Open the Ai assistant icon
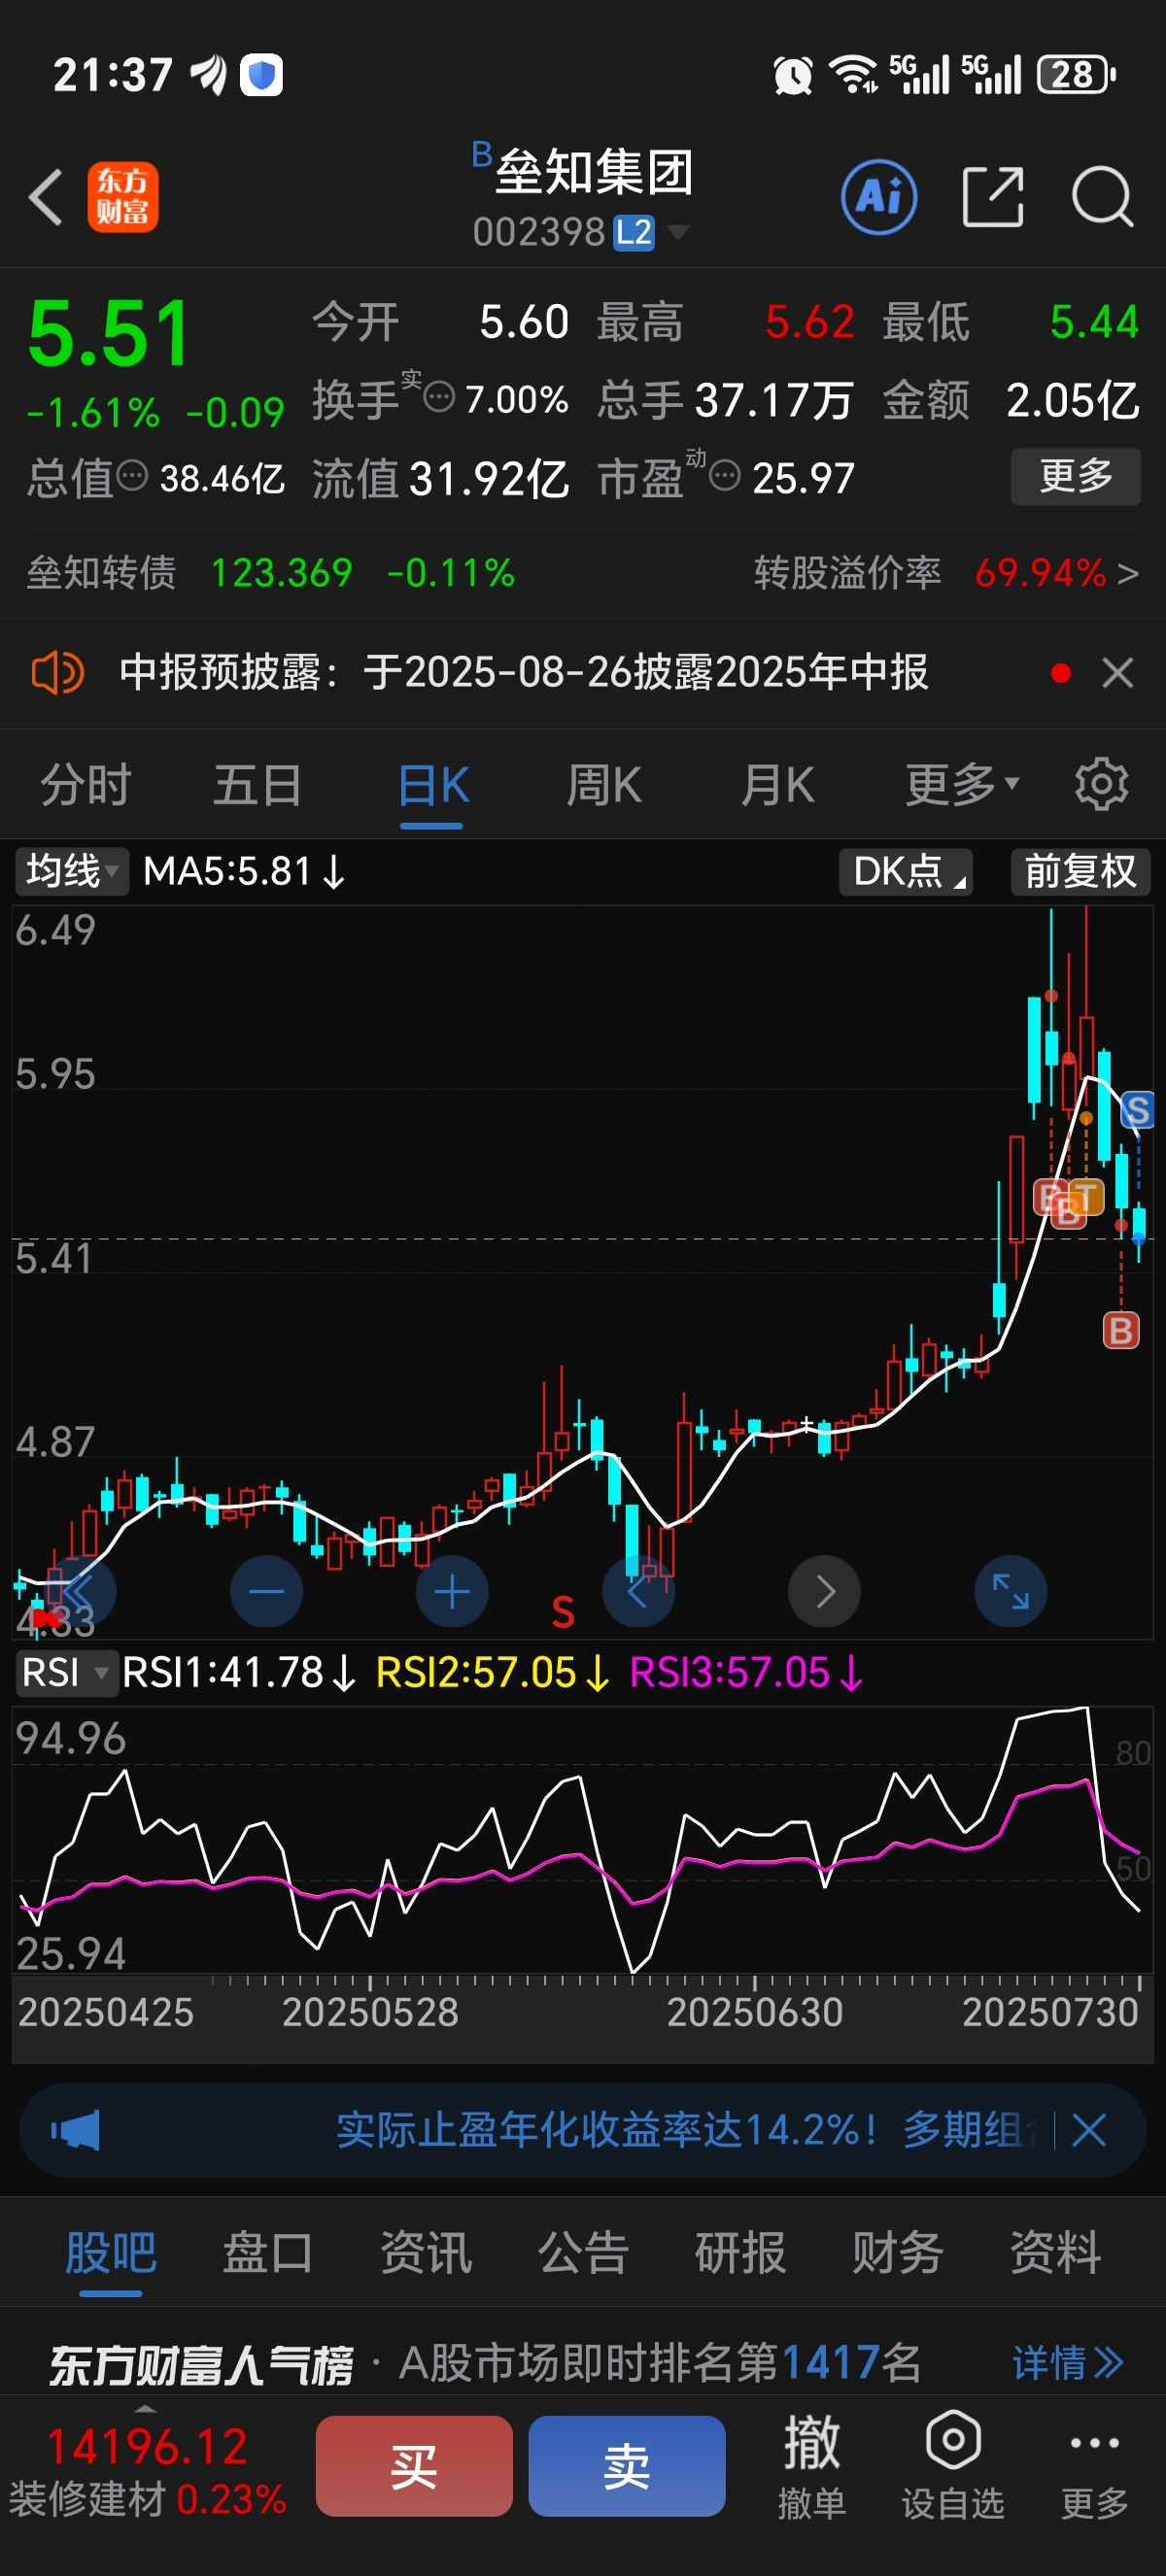The width and height of the screenshot is (1166, 2576). [x=879, y=196]
